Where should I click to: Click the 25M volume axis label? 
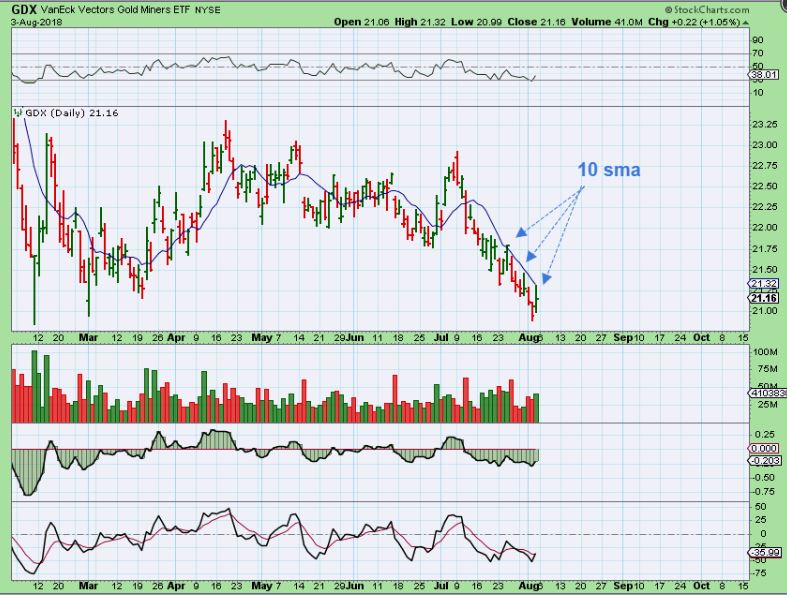[767, 405]
